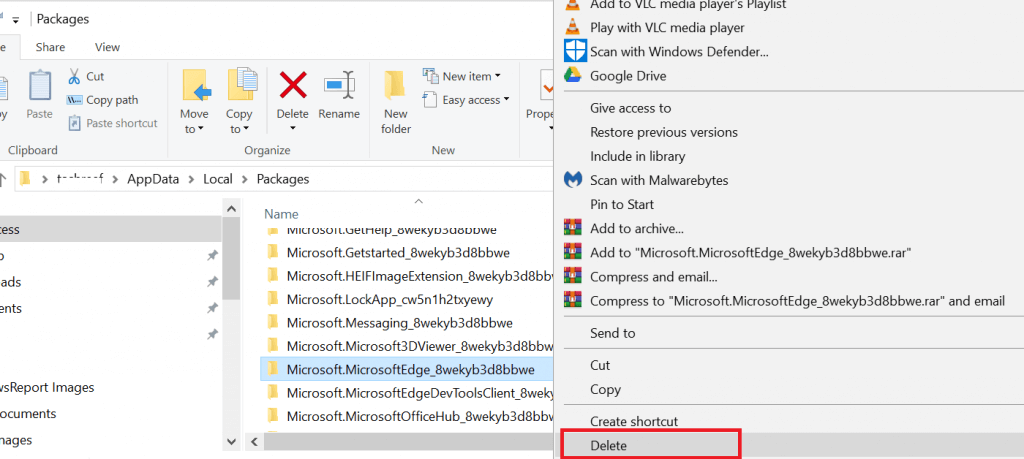Image resolution: width=1024 pixels, height=459 pixels.
Task: Click the Malwarebytes logo icon
Action: (x=573, y=180)
